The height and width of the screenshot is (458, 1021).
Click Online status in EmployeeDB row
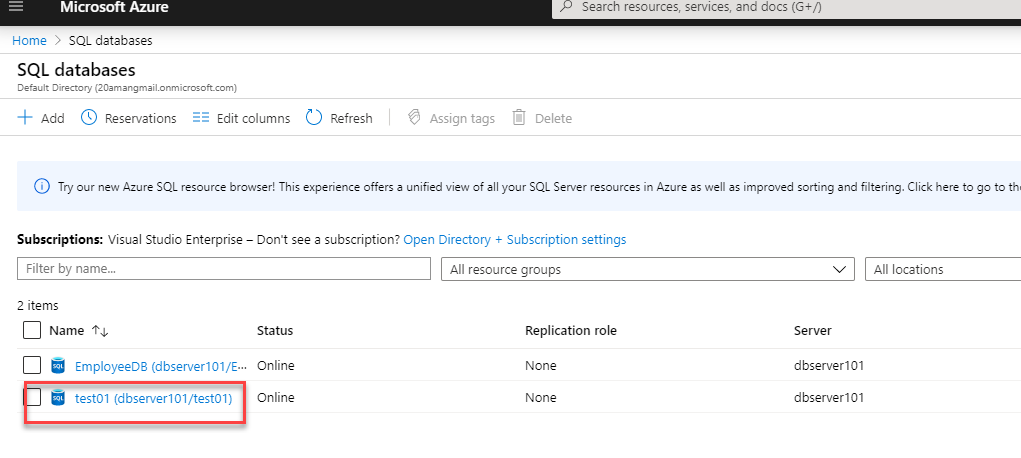[275, 365]
